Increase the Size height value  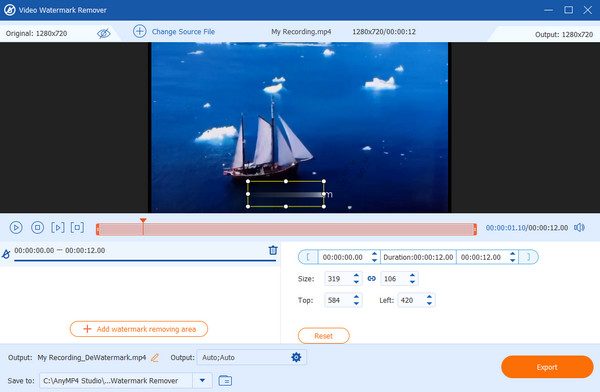[412, 275]
